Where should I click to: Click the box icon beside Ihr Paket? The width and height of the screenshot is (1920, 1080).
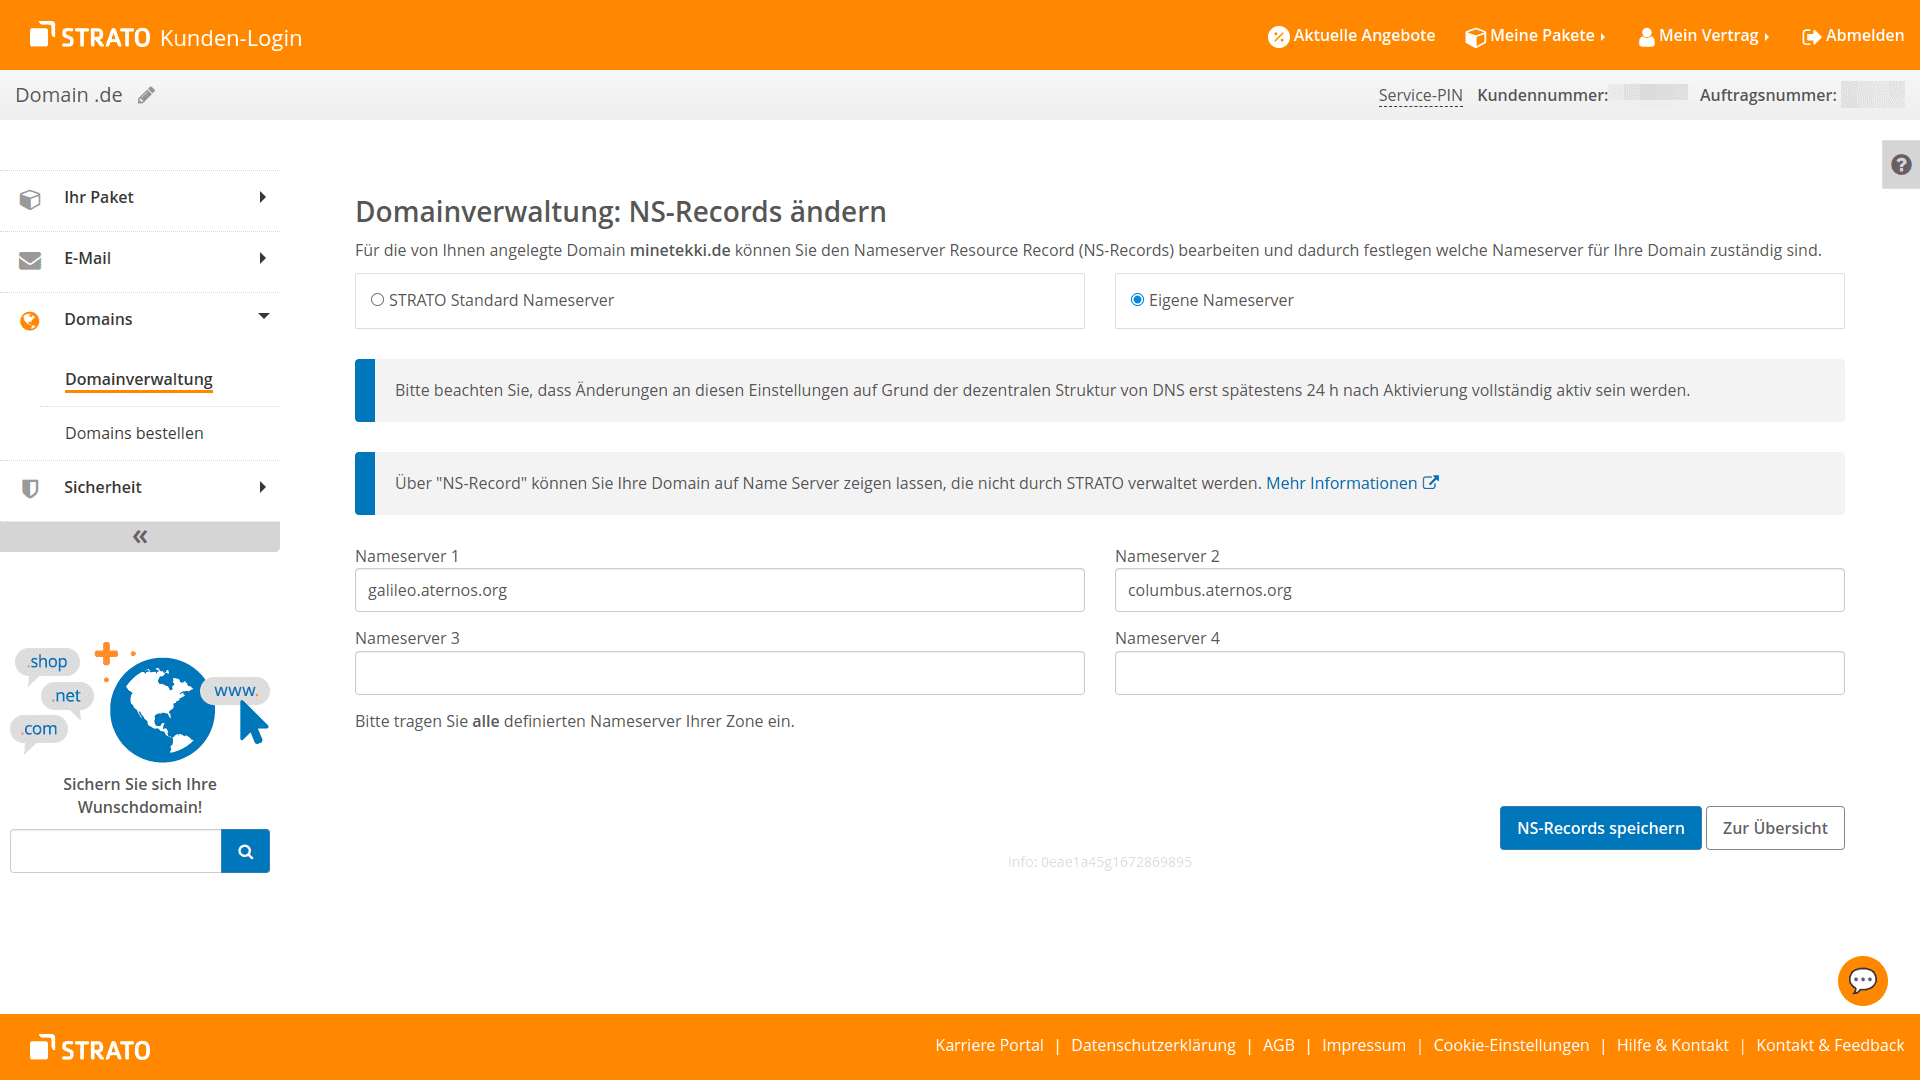[x=30, y=199]
